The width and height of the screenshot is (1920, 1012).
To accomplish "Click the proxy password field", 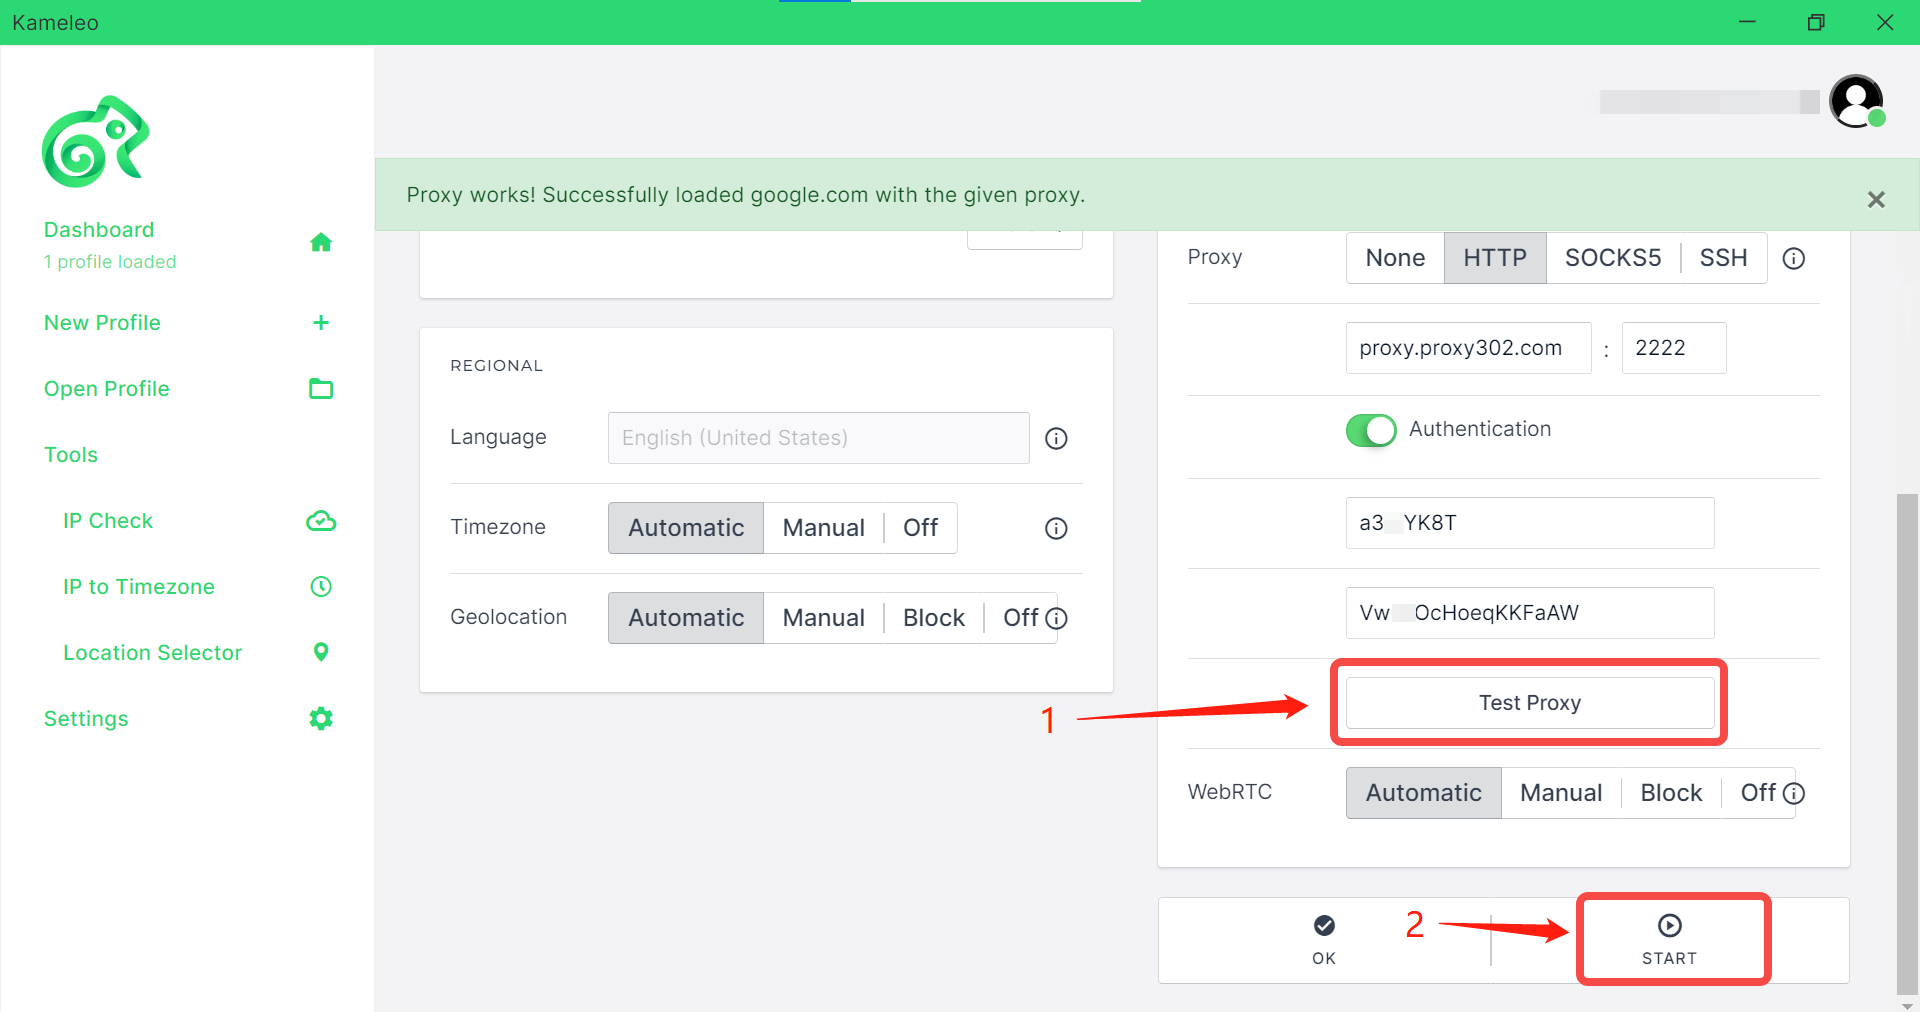I will (1530, 613).
